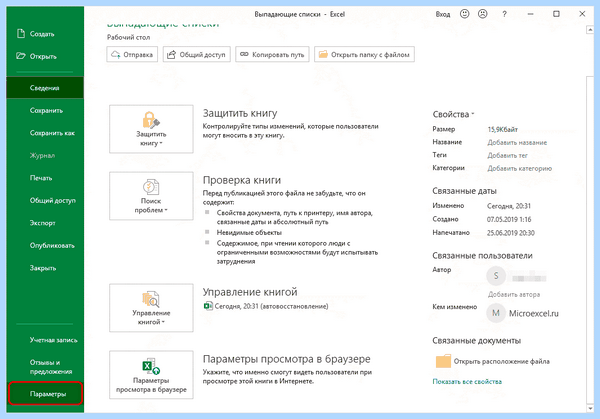Image resolution: width=600 pixels, height=419 pixels.
Task: Click Показать все свойства link
Action: point(467,382)
